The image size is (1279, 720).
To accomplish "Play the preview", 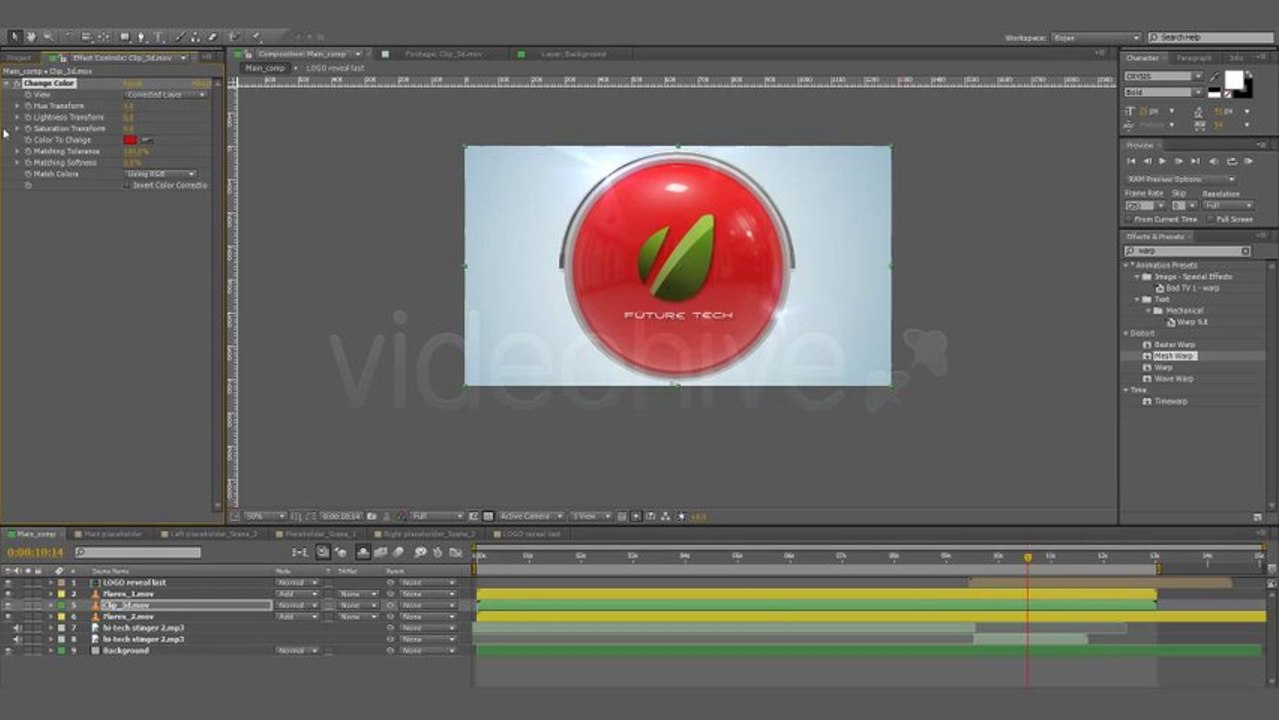I will [1162, 161].
